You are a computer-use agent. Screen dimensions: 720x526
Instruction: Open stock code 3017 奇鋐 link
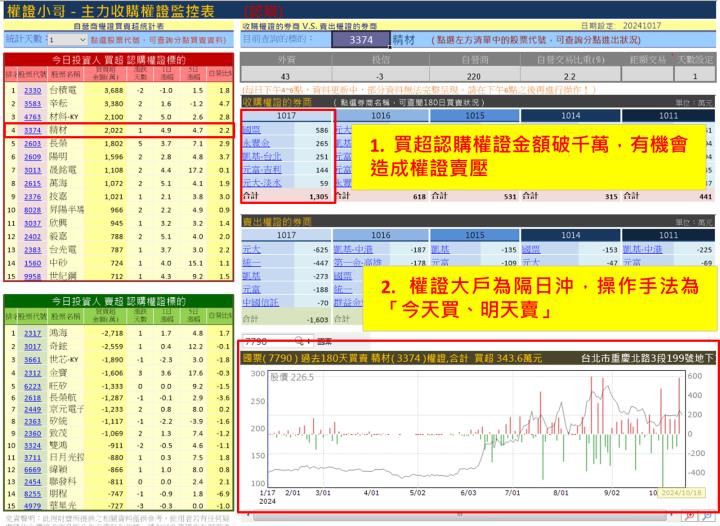(x=33, y=347)
